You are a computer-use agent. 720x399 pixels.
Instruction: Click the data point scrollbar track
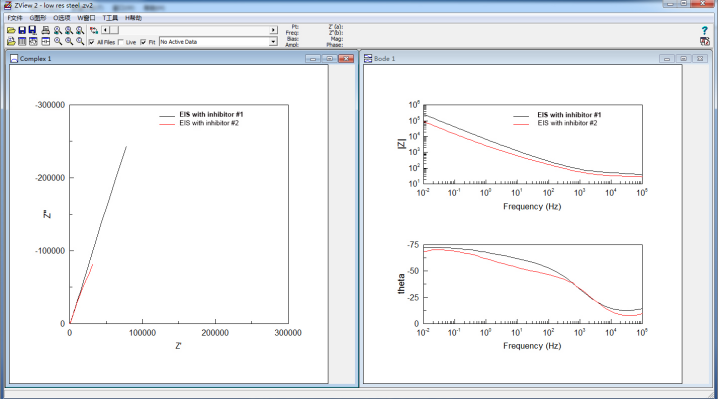pyautogui.click(x=194, y=30)
